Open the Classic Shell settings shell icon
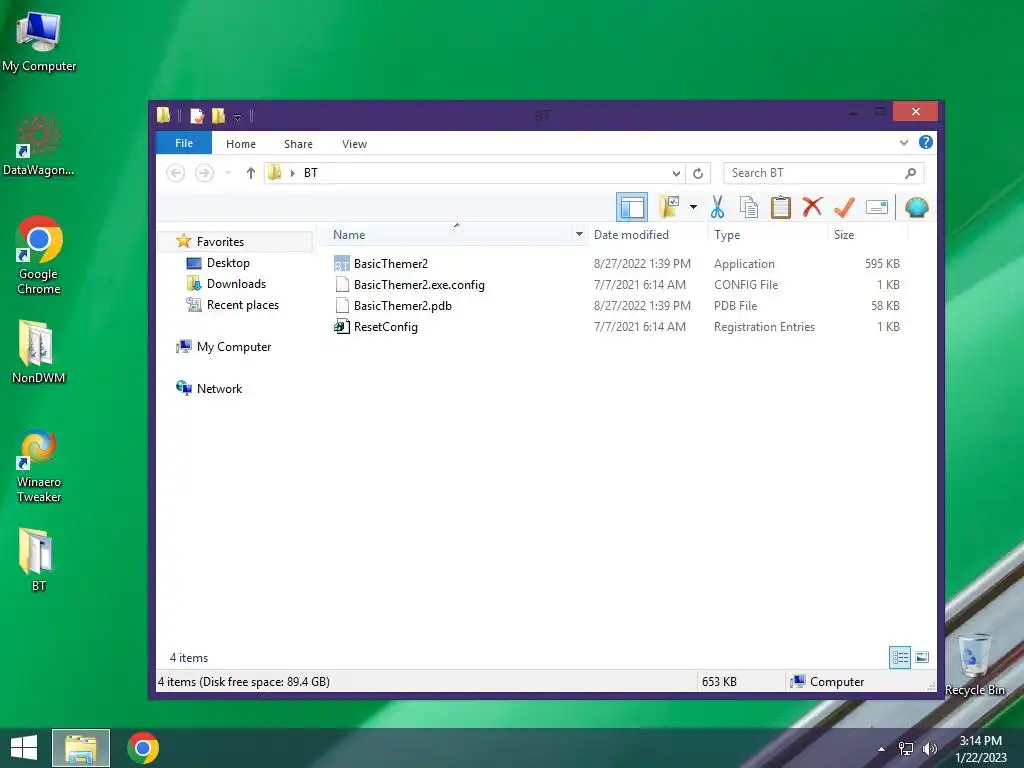 916,207
